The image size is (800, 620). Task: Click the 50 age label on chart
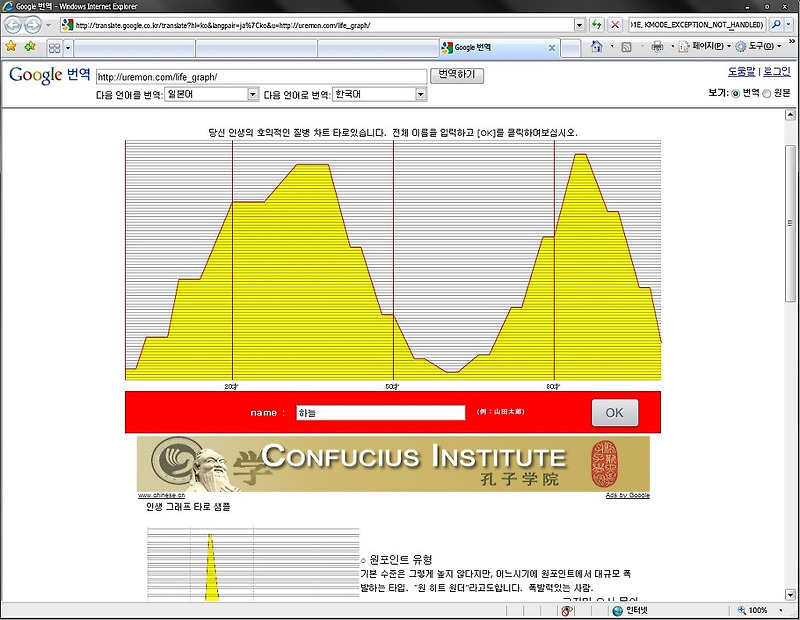(x=392, y=387)
